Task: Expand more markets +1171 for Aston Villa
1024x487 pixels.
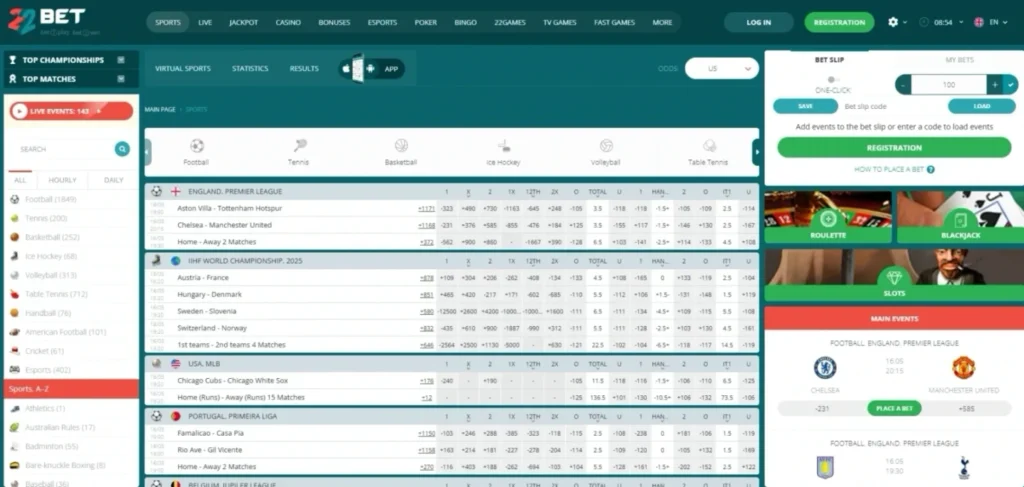Action: [x=426, y=208]
